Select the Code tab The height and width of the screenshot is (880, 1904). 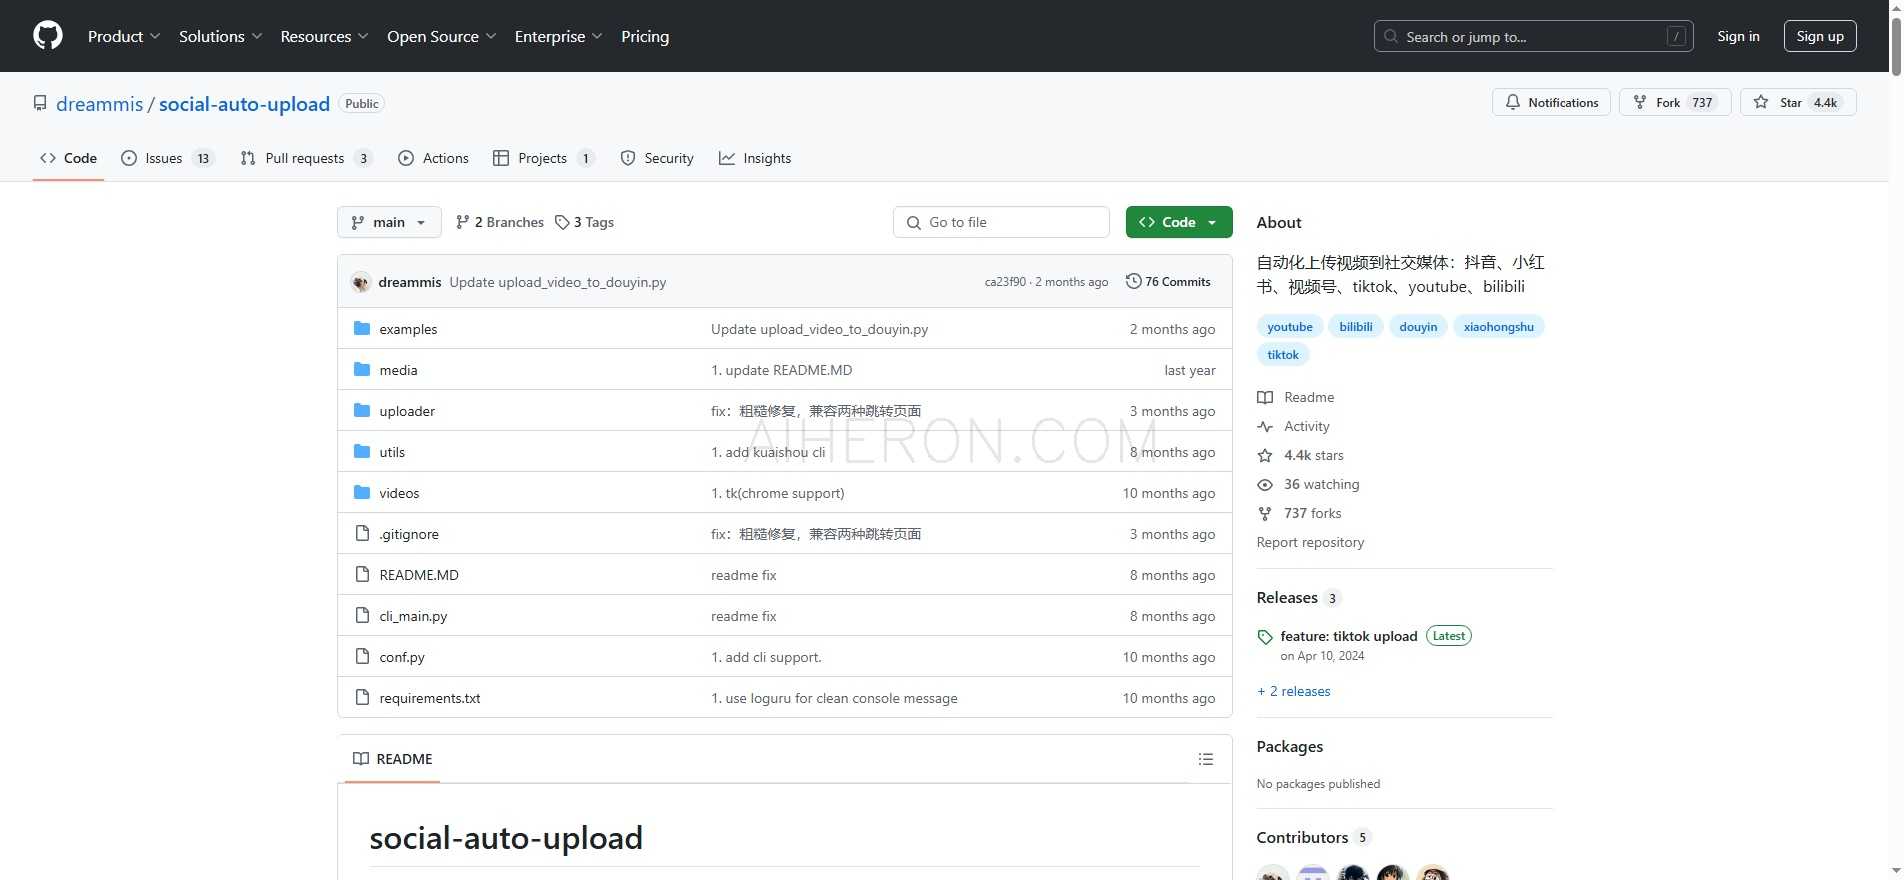click(x=68, y=158)
